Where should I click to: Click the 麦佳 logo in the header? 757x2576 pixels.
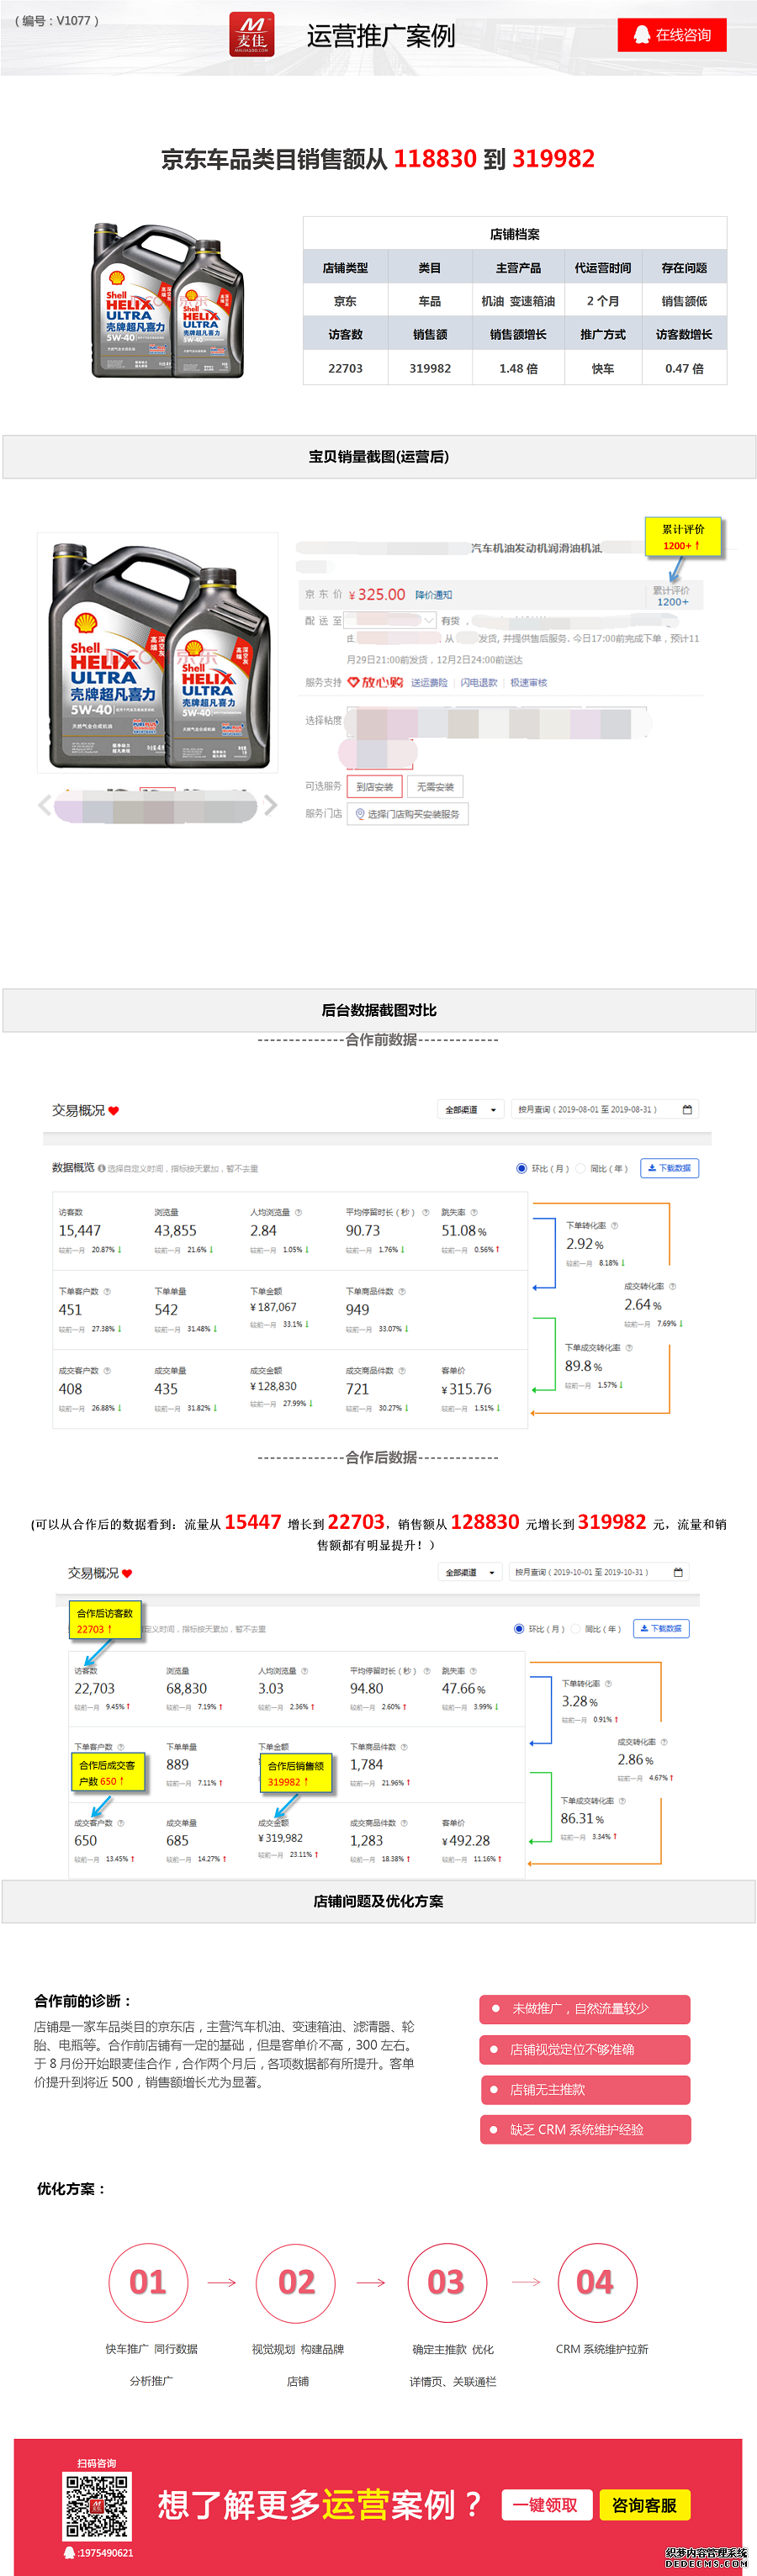tap(251, 35)
